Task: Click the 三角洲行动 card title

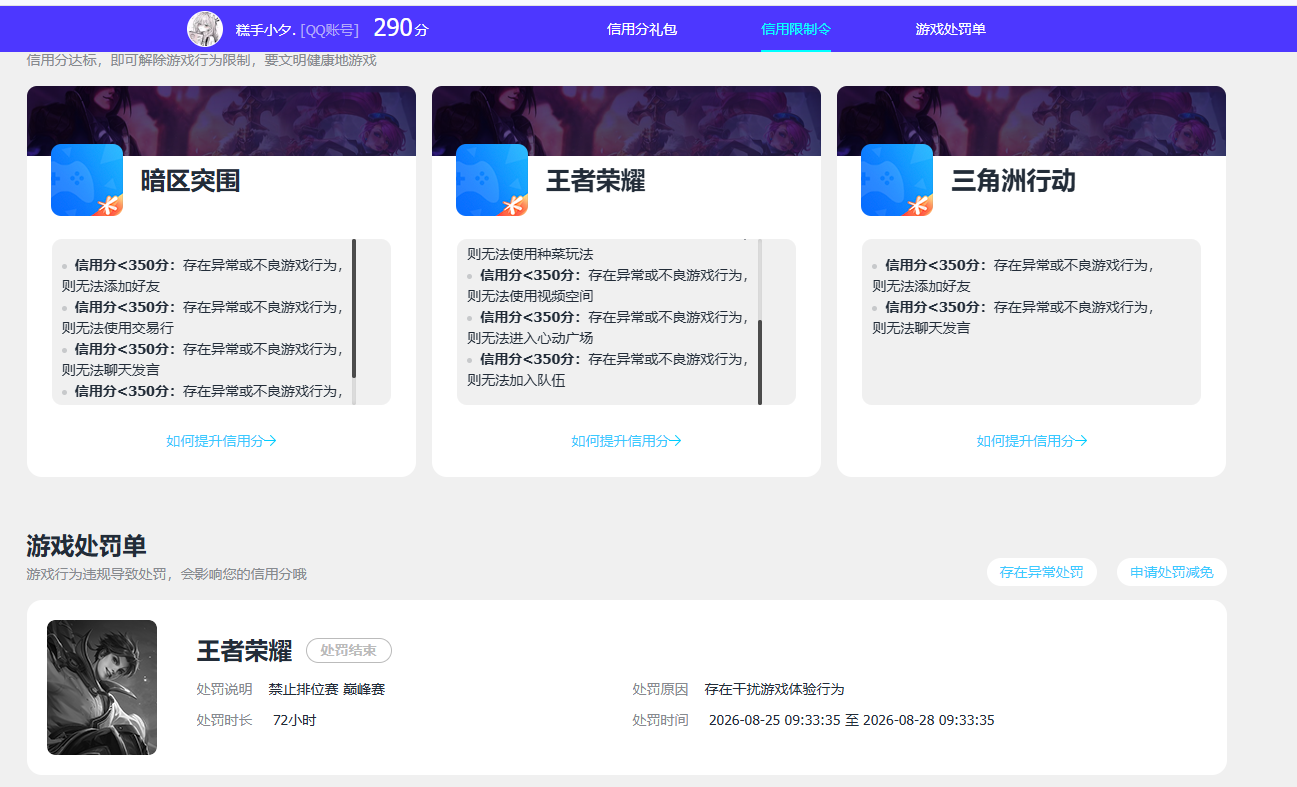Action: coord(1013,181)
